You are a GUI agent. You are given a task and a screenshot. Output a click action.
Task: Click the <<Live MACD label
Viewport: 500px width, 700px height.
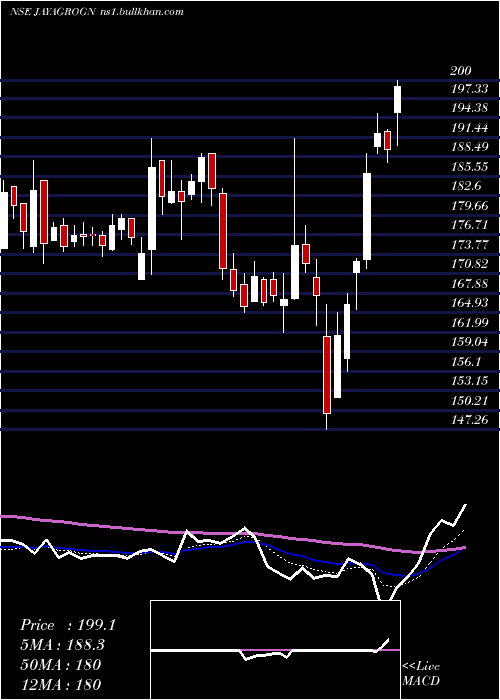coord(421,673)
